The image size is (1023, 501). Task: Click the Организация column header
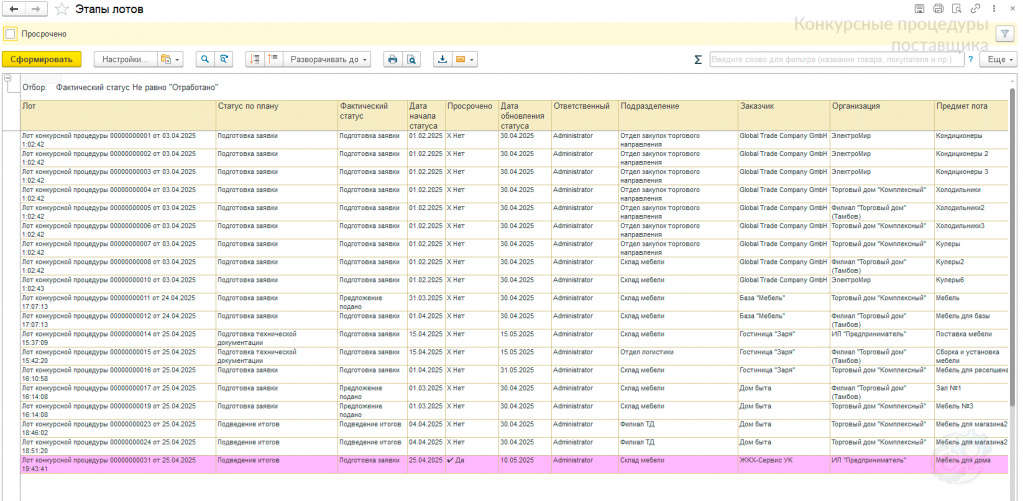click(x=883, y=115)
